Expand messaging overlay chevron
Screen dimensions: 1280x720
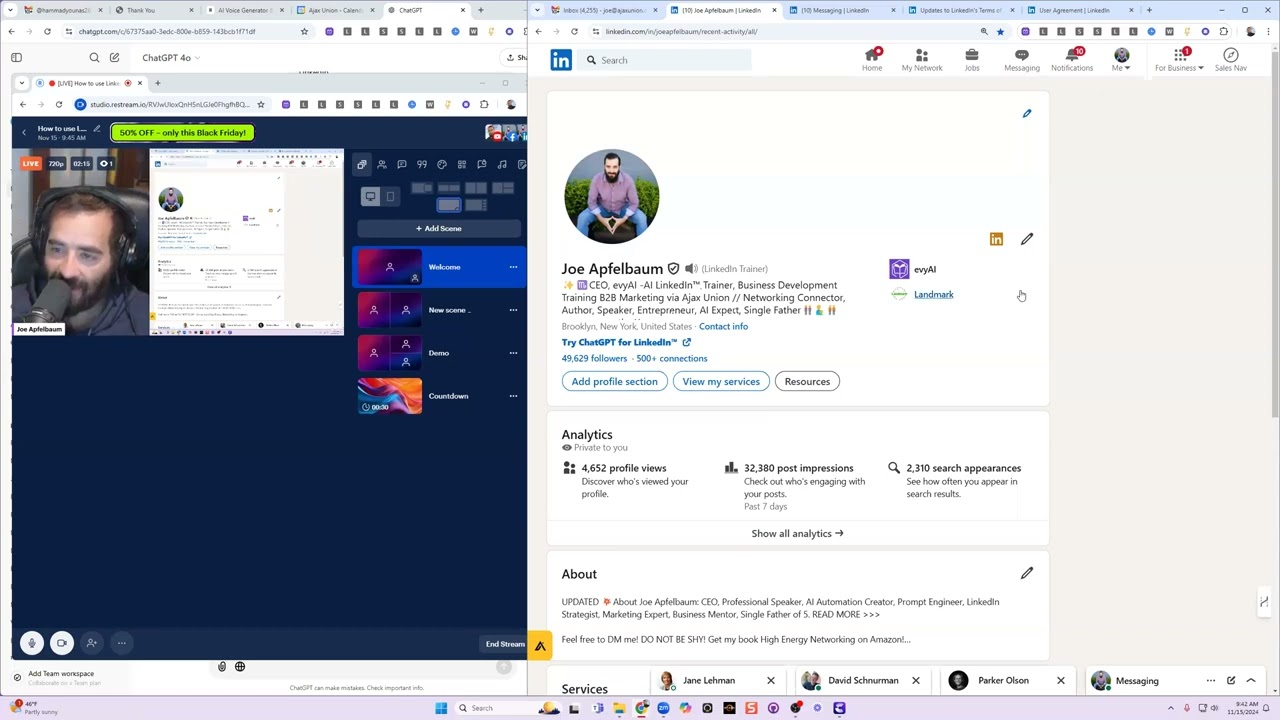click(1250, 681)
